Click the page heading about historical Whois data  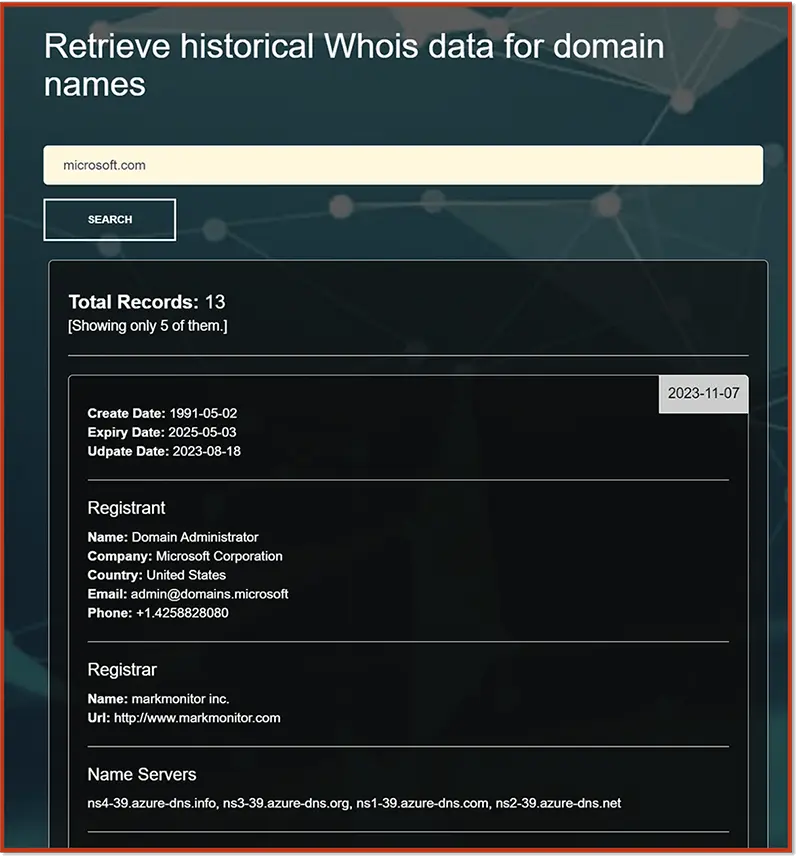click(x=354, y=65)
